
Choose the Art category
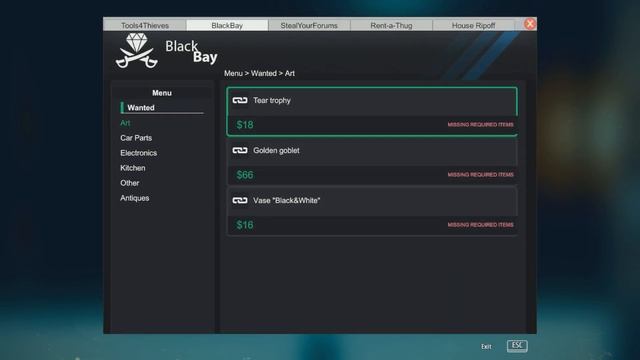pos(125,123)
